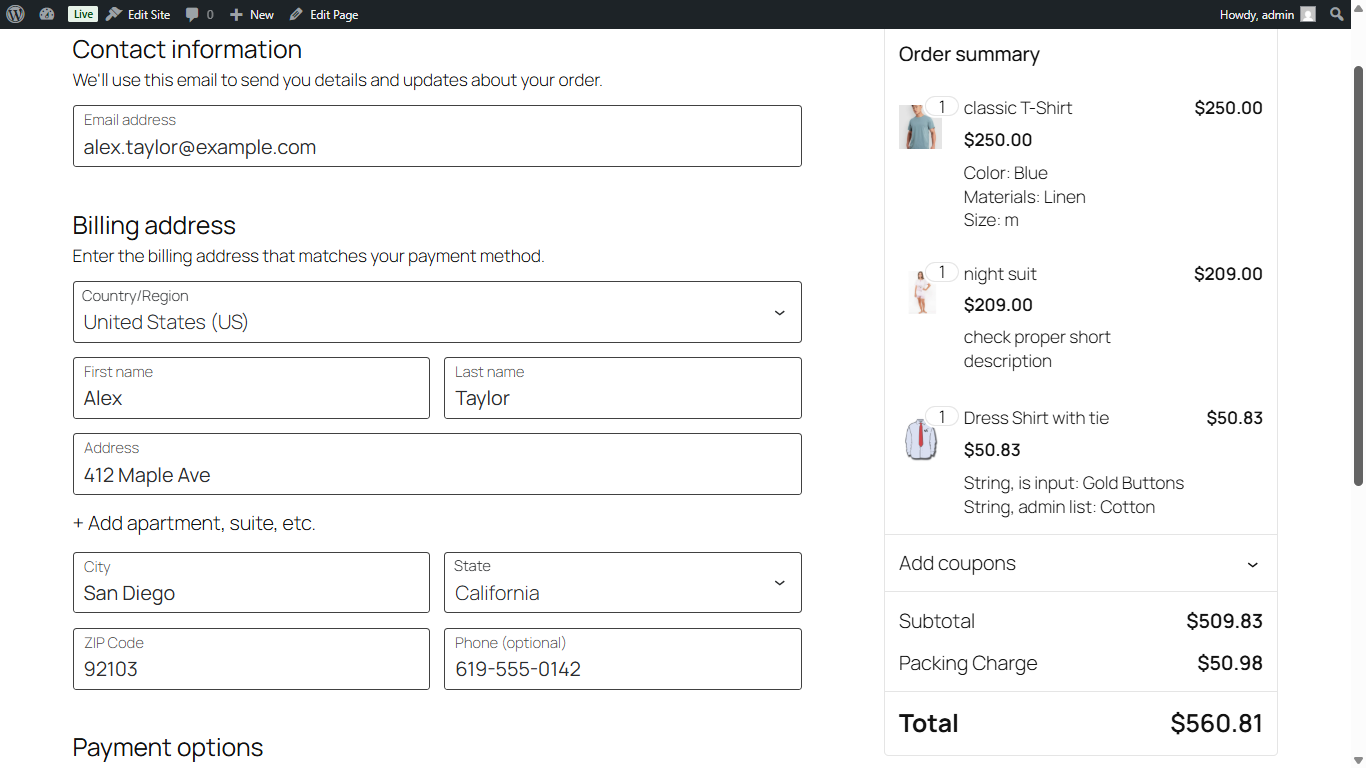Open the site dashboard gauge icon
Viewport: 1366px width, 768px height.
pyautogui.click(x=47, y=14)
